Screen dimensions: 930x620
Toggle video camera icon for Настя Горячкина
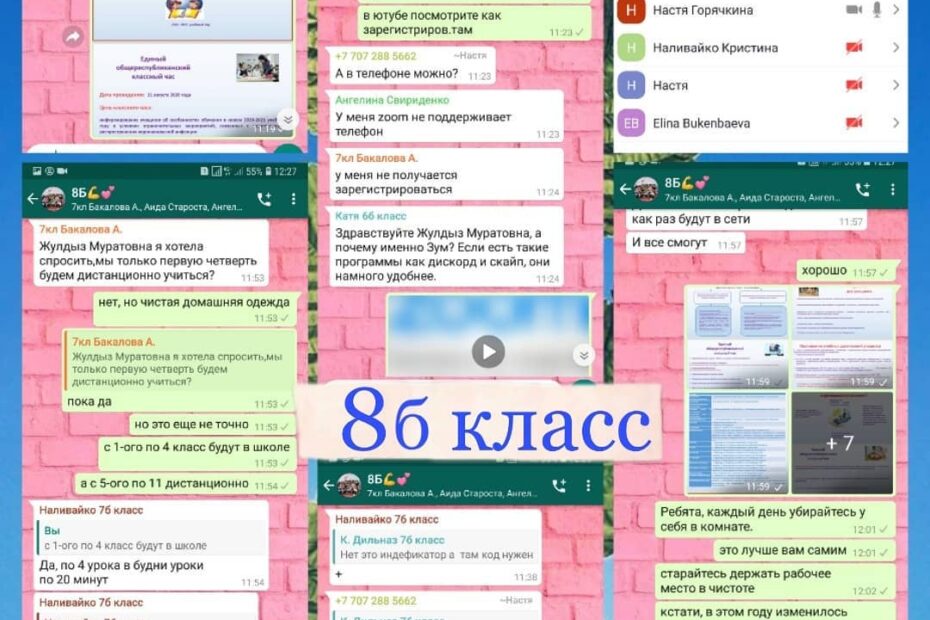(854, 9)
